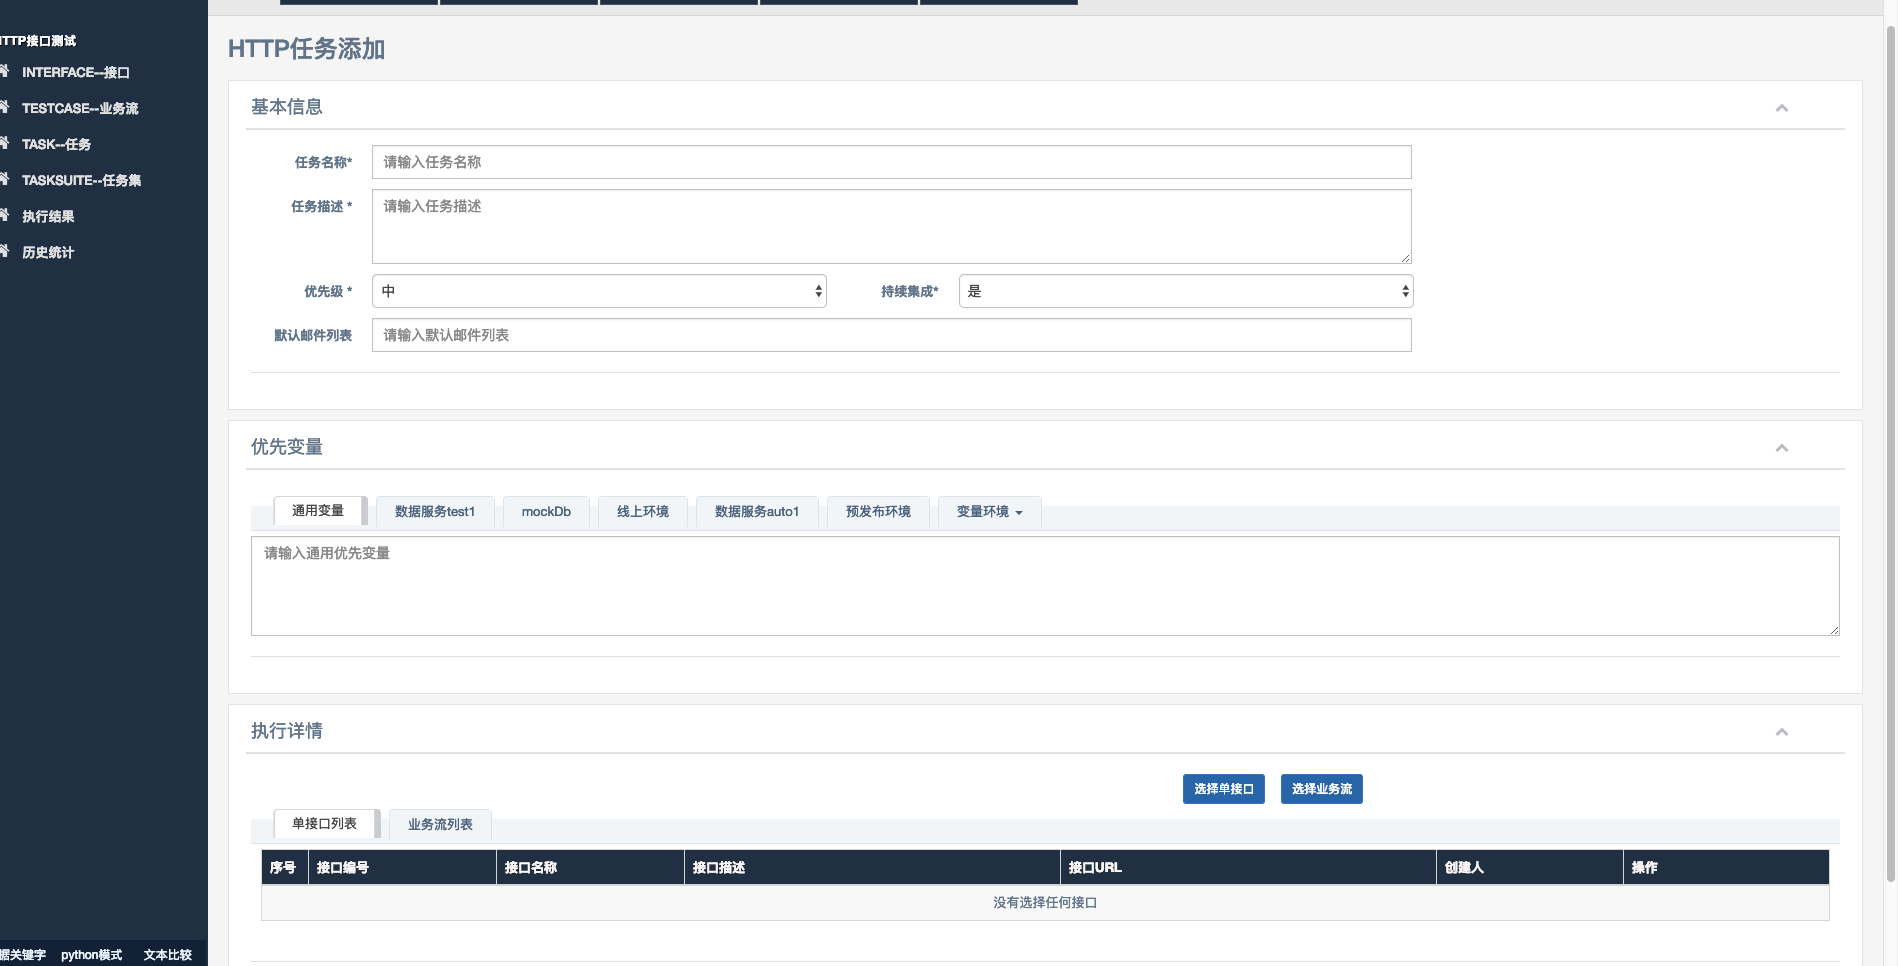This screenshot has height=966, width=1898.
Task: Switch to the 业务流列表 tab
Action: (x=440, y=825)
